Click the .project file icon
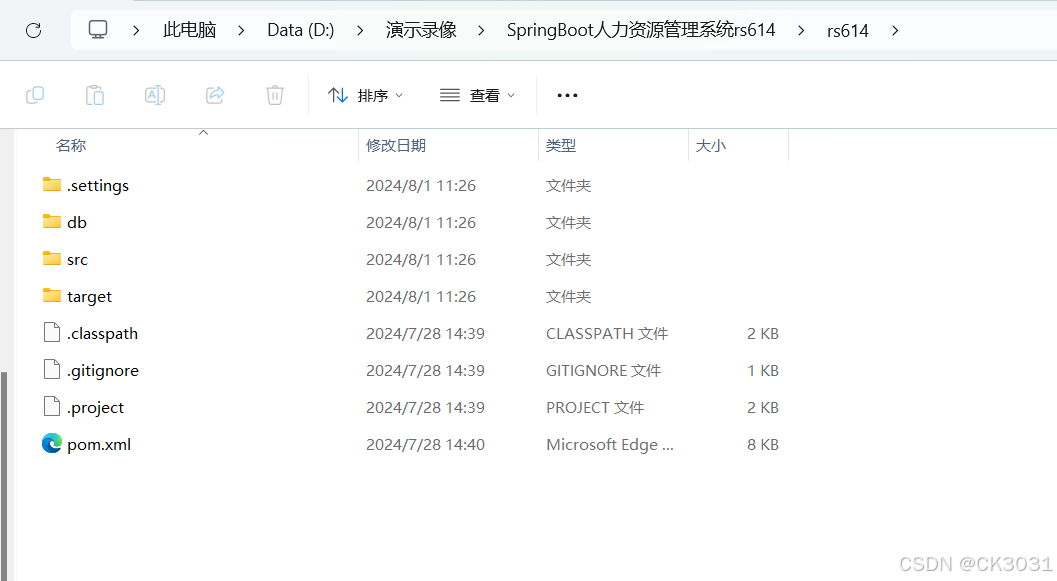1057x581 pixels. coord(52,406)
